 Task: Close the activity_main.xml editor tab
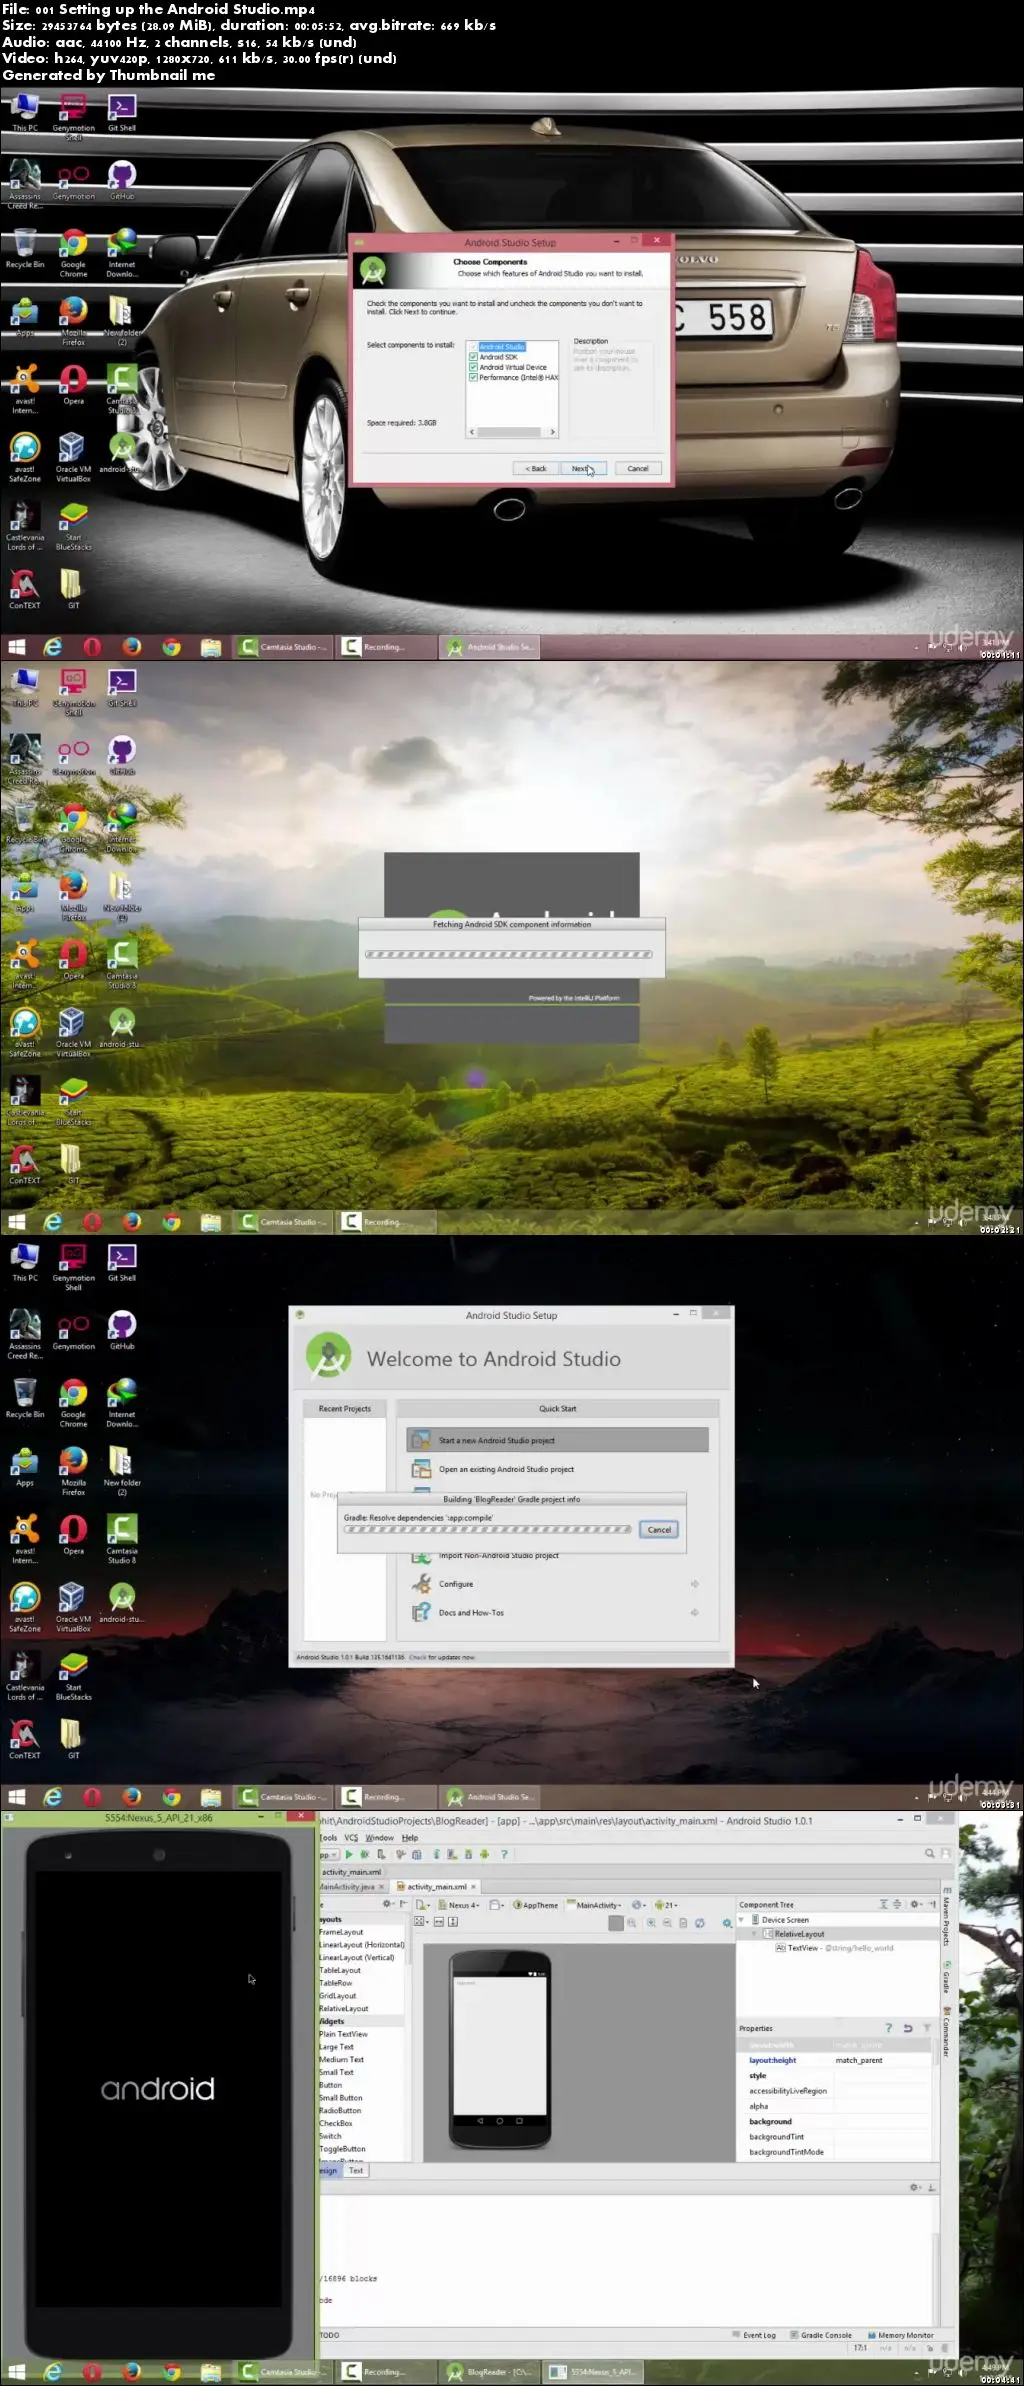[474, 1887]
